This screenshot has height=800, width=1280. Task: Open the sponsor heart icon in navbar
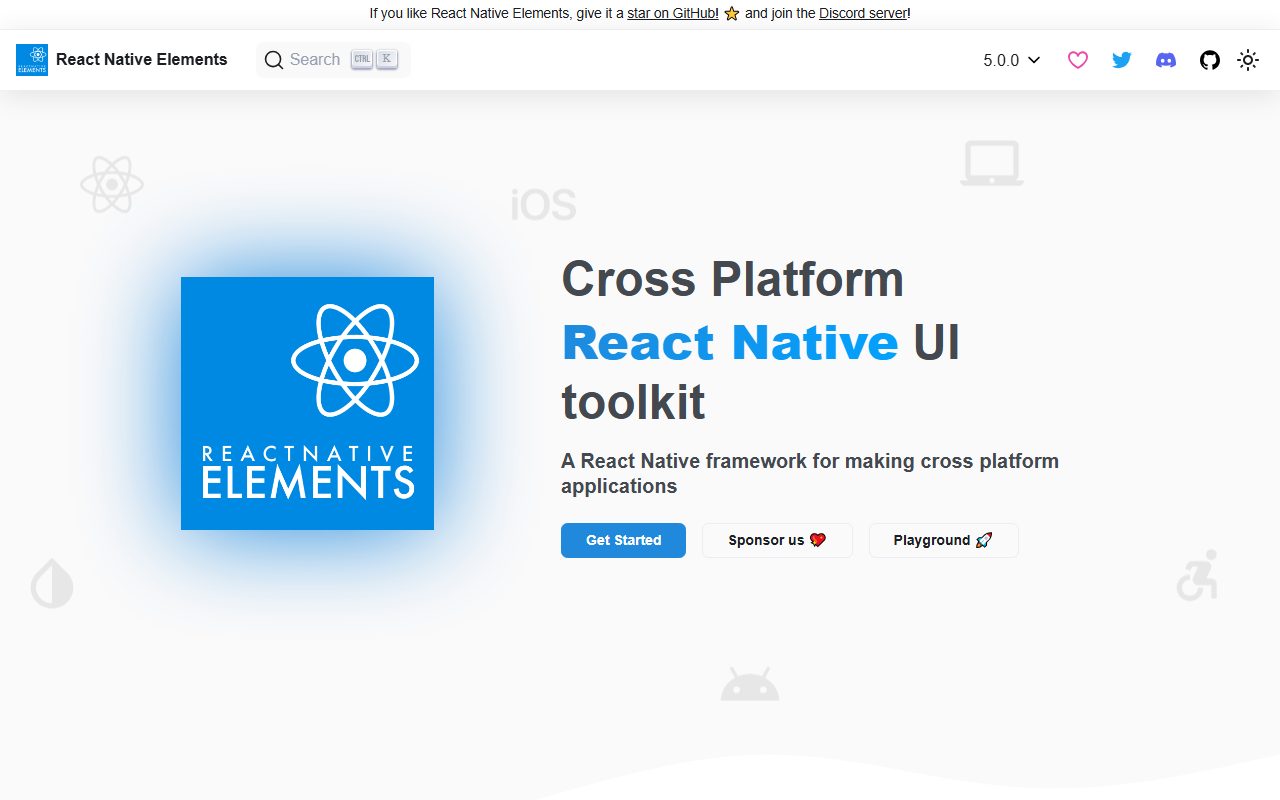1078,60
